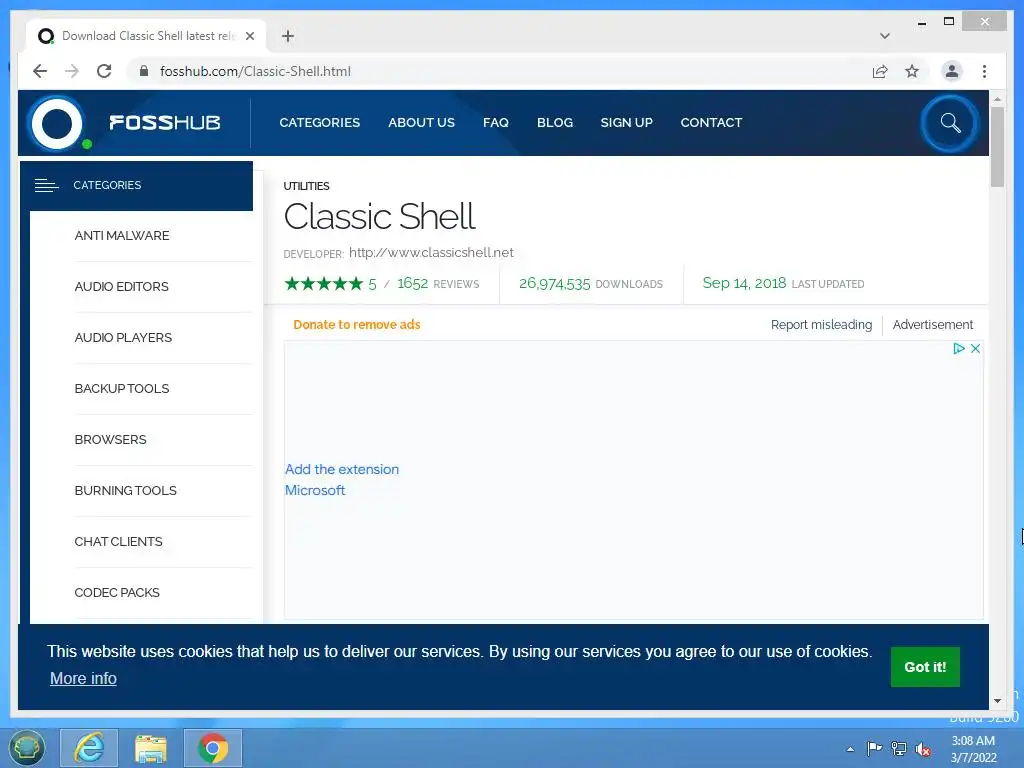The width and height of the screenshot is (1024, 768).
Task: Click the five-star rating
Action: point(323,283)
